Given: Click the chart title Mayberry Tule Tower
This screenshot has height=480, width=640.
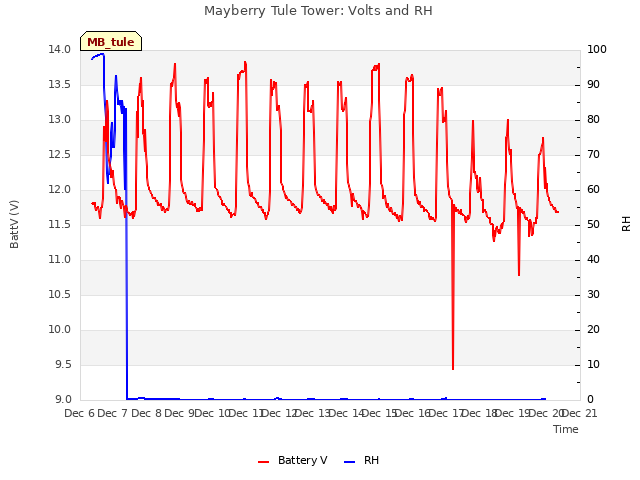Looking at the screenshot, I should pos(318,10).
